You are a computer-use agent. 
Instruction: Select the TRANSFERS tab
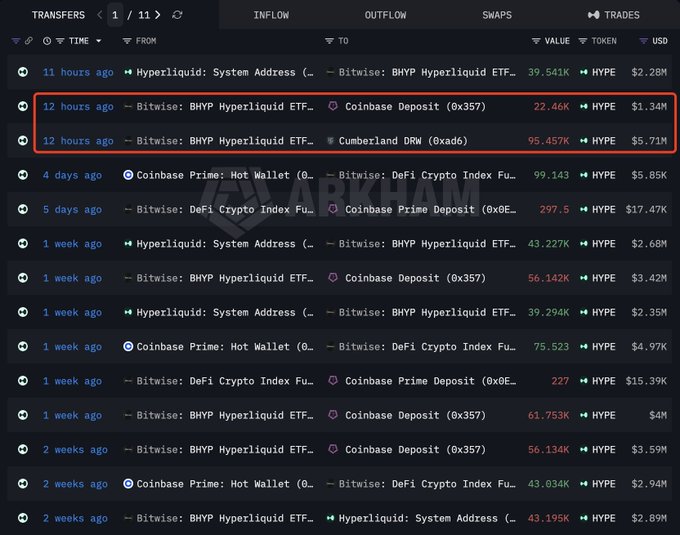tap(58, 15)
